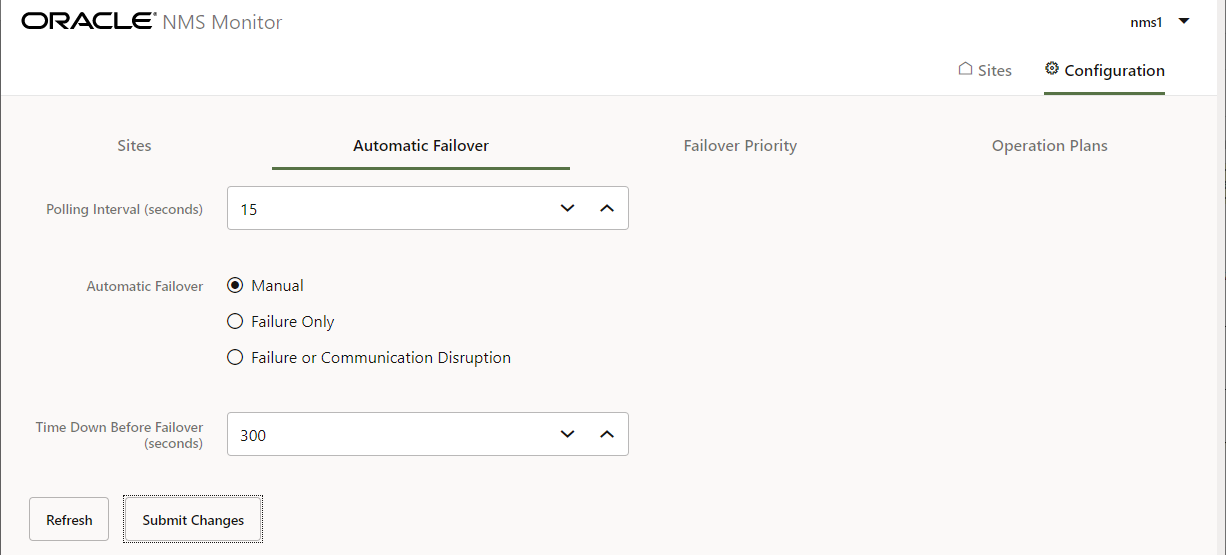Decrease Time Down Before Failover value
Screen dimensions: 1226x555
pos(568,434)
